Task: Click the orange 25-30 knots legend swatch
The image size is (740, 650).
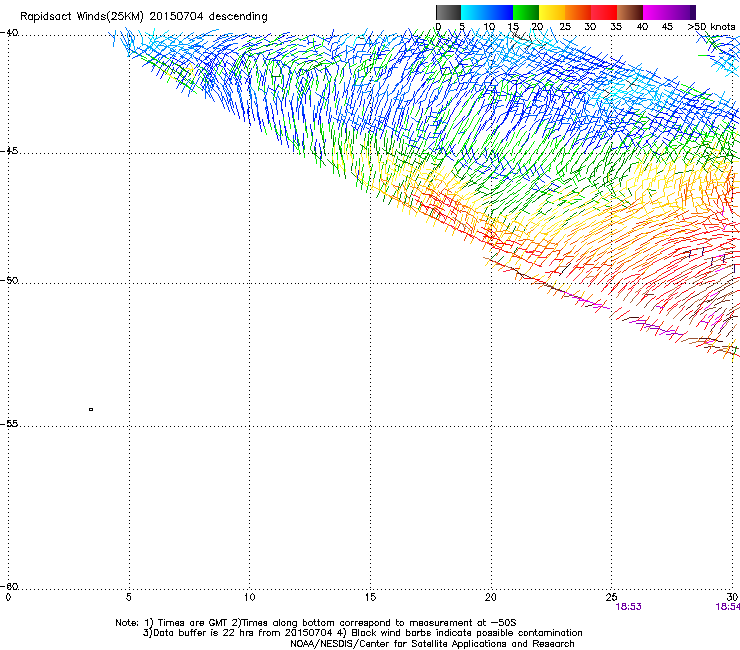Action: click(578, 12)
